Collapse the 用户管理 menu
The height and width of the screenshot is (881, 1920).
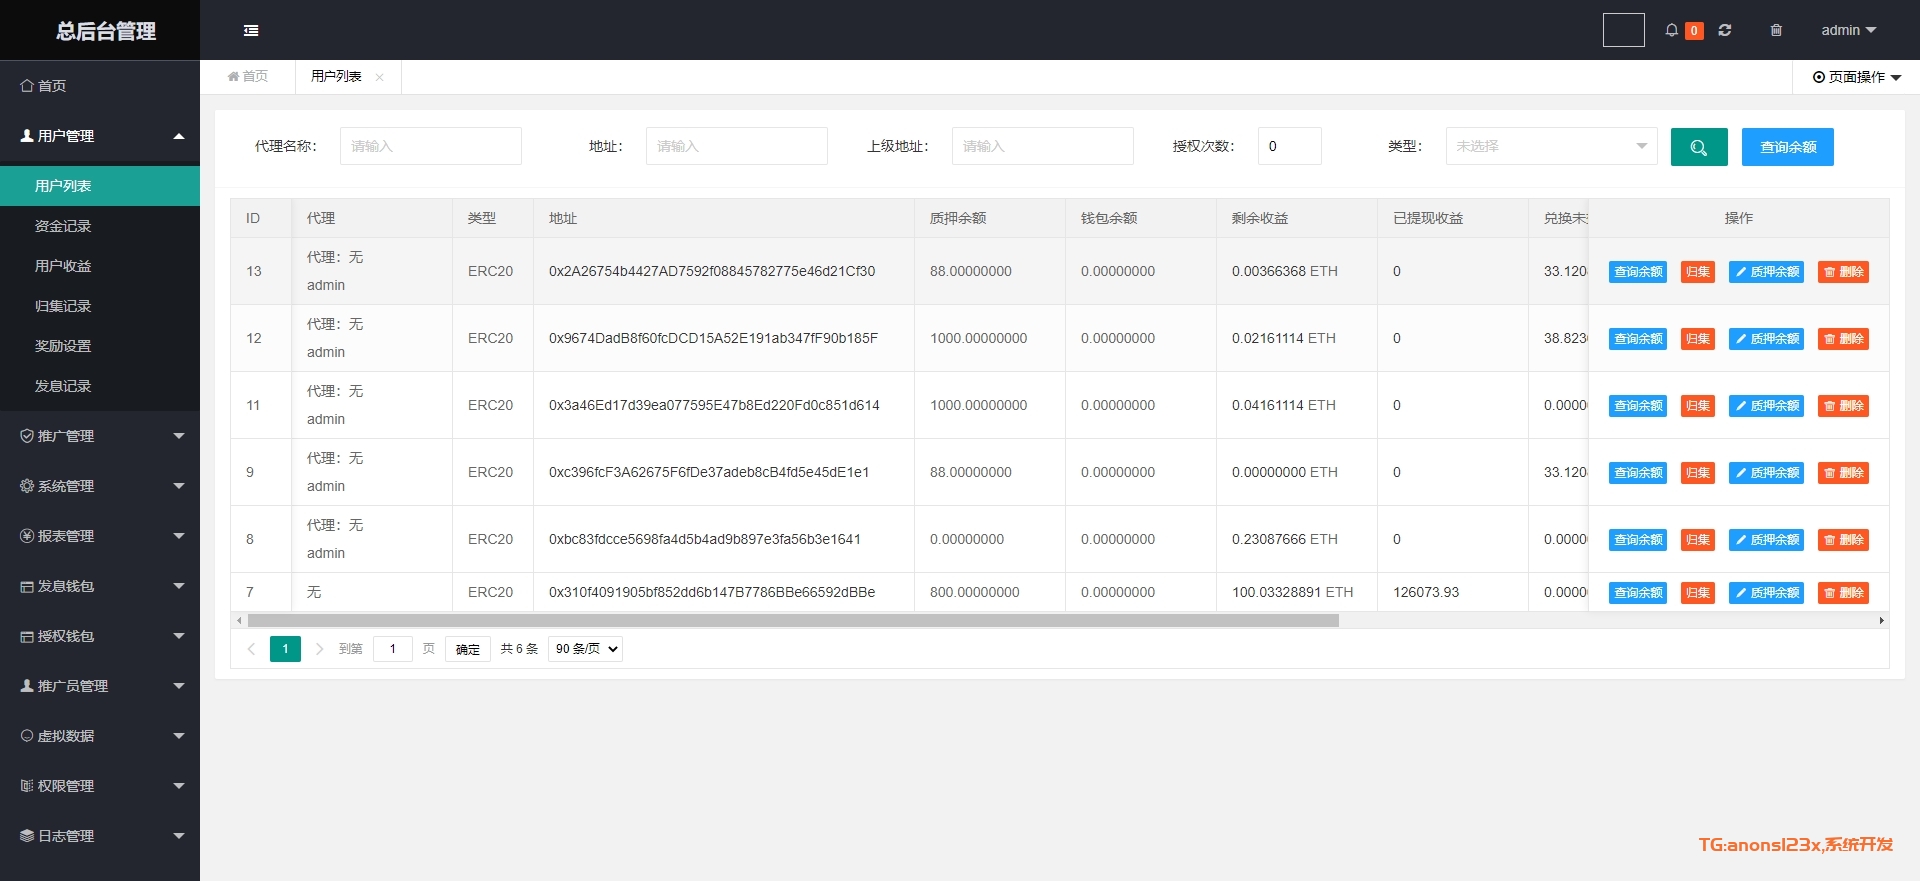[100, 136]
